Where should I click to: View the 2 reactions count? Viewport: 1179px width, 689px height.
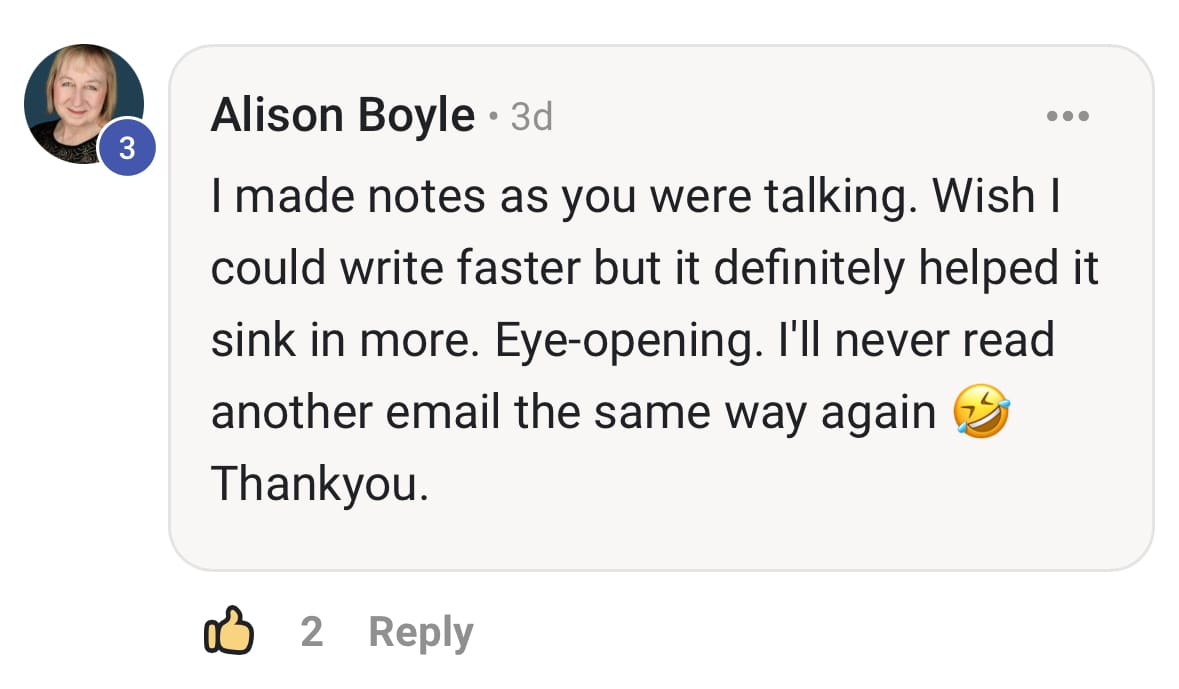[x=312, y=632]
